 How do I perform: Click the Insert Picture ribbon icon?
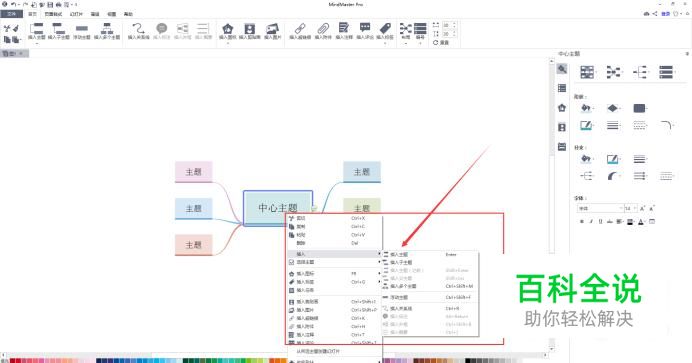pyautogui.click(x=272, y=29)
